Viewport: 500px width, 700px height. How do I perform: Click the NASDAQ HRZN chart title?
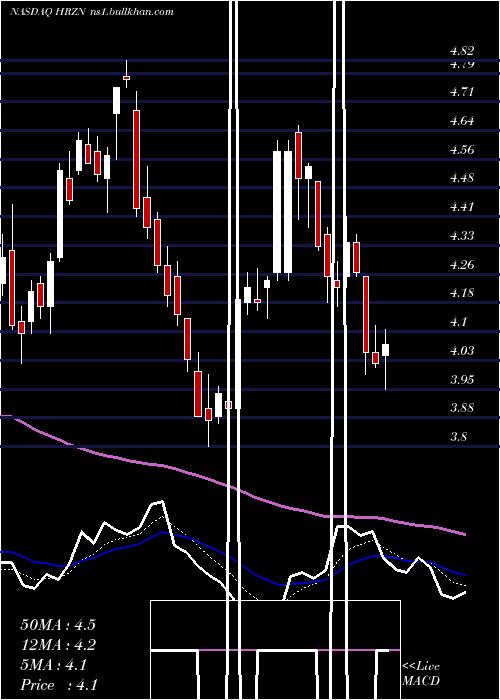point(92,12)
